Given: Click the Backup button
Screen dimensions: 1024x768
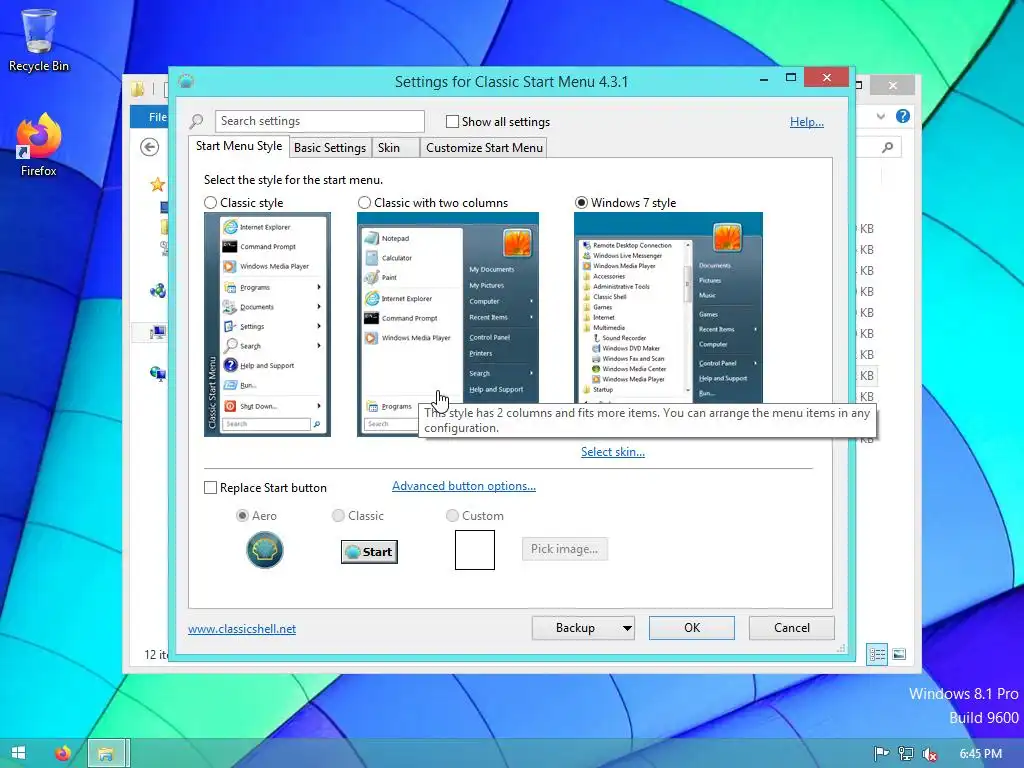Looking at the screenshot, I should click(x=575, y=628).
